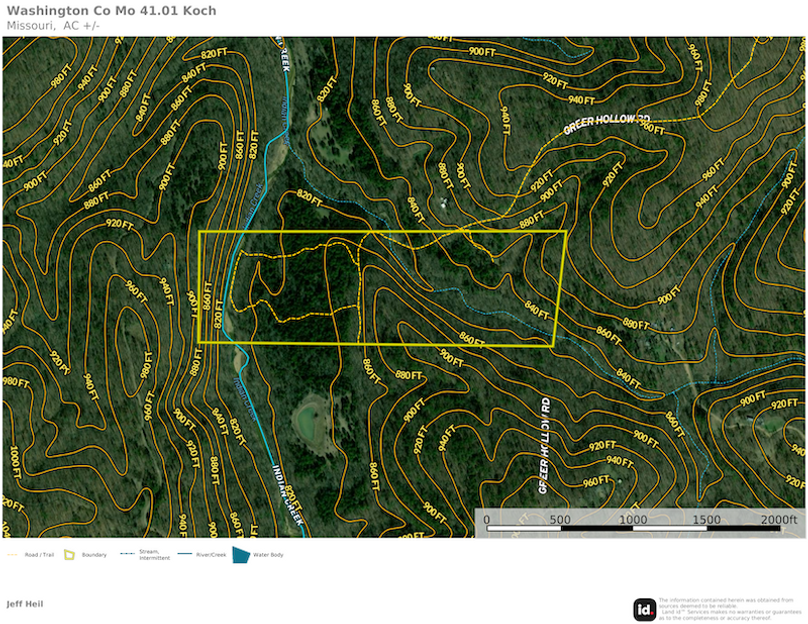Image resolution: width=808 pixels, height=624 pixels.
Task: Click the horizontal GREER HOLLOW RD label
Action: click(607, 122)
